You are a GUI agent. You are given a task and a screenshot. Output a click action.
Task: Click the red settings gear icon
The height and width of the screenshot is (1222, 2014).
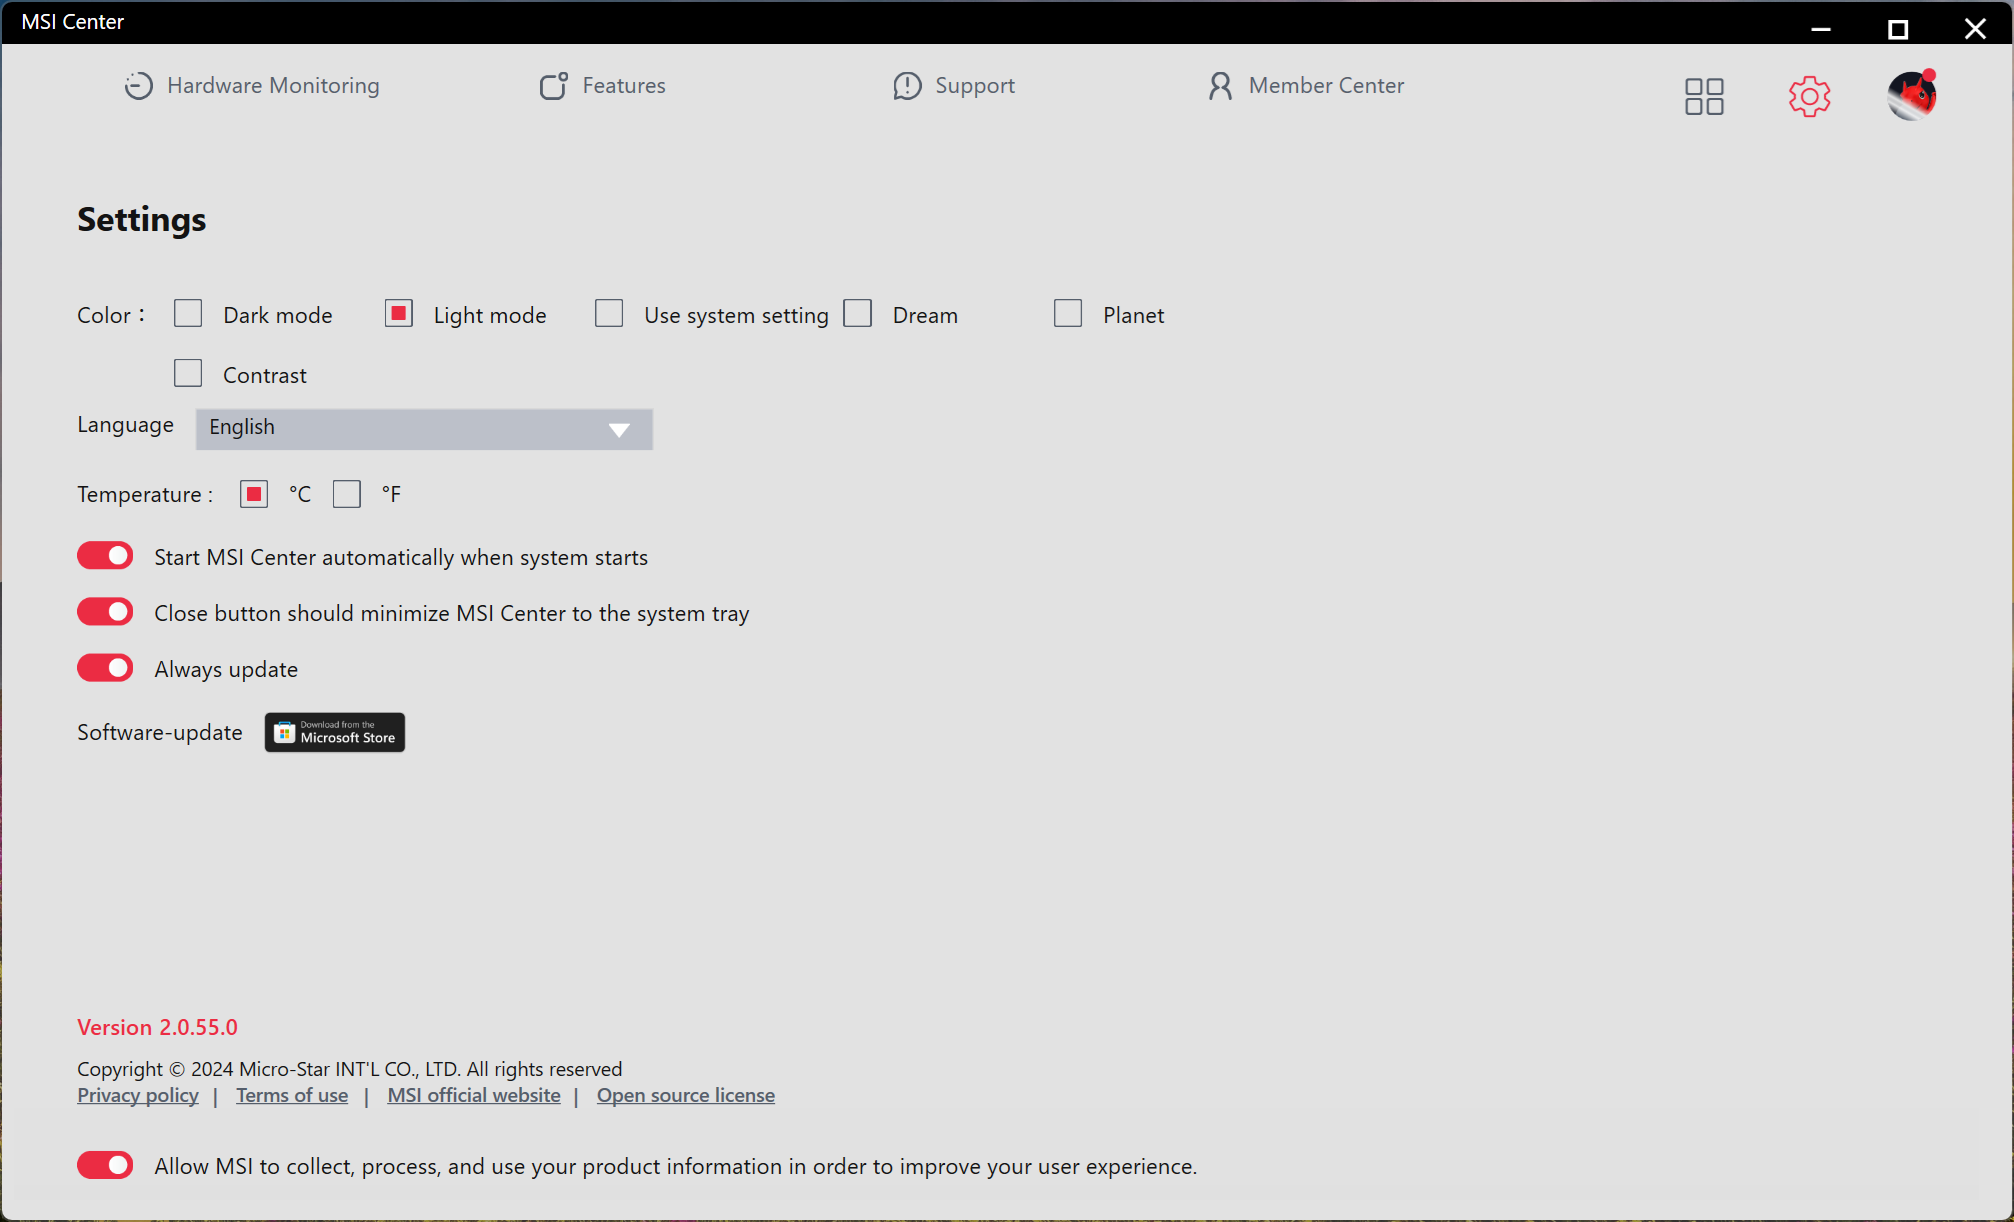pos(1809,96)
